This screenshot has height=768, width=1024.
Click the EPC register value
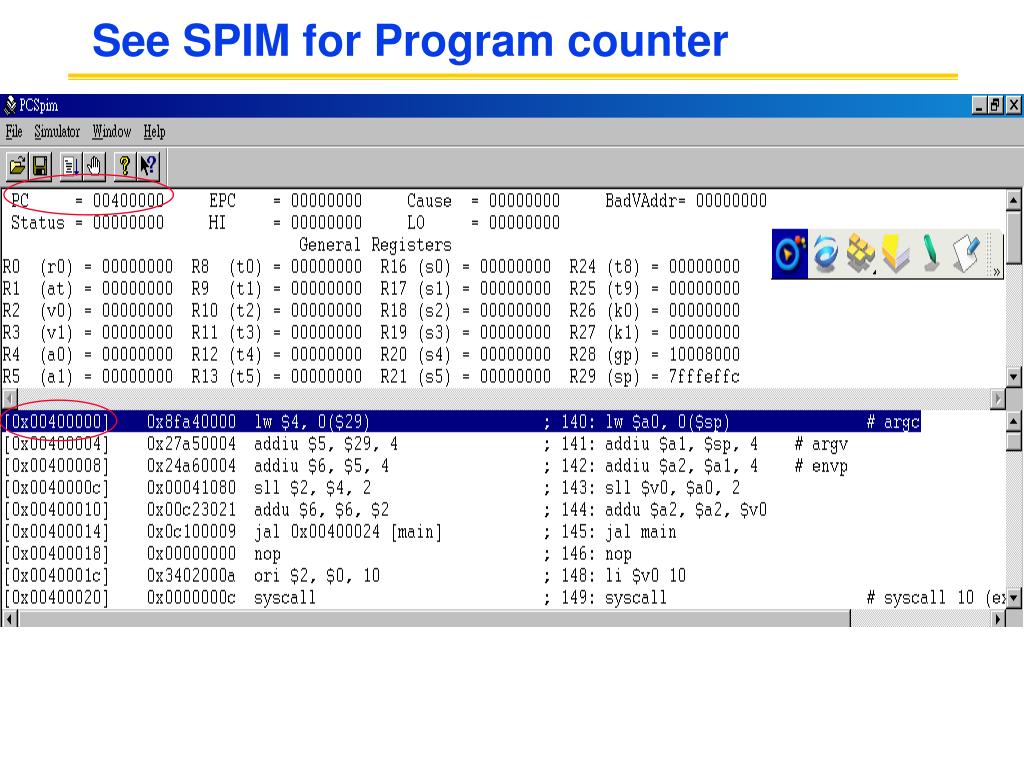(326, 200)
